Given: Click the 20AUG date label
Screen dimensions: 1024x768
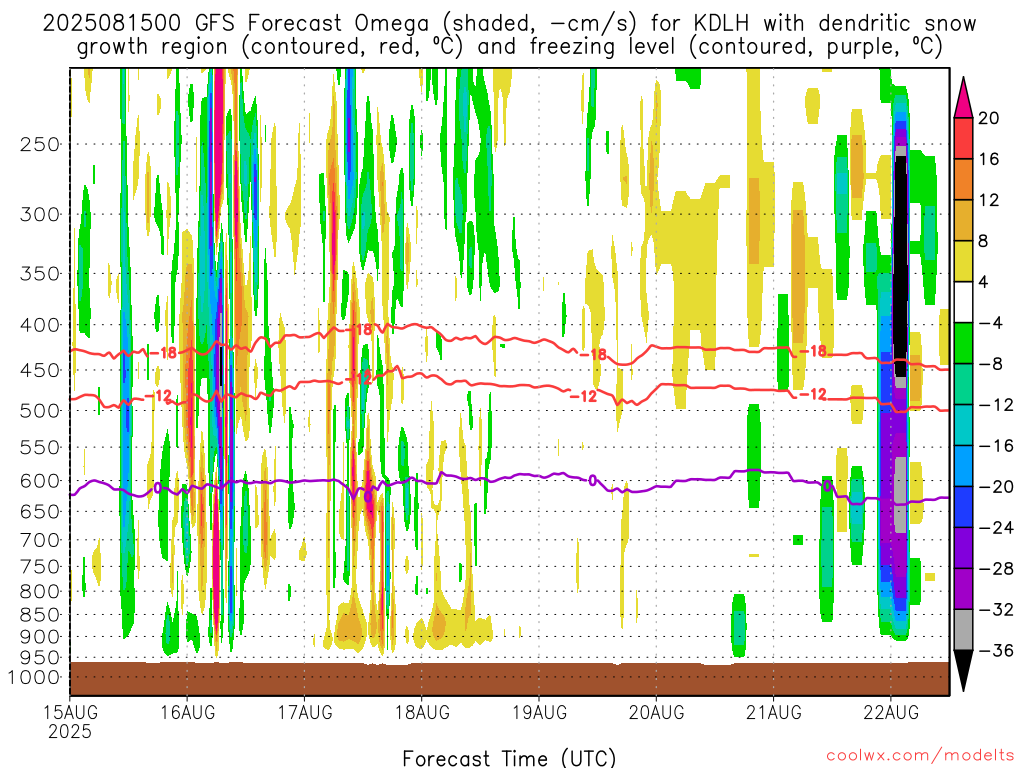Looking at the screenshot, I should pyautogui.click(x=656, y=712).
